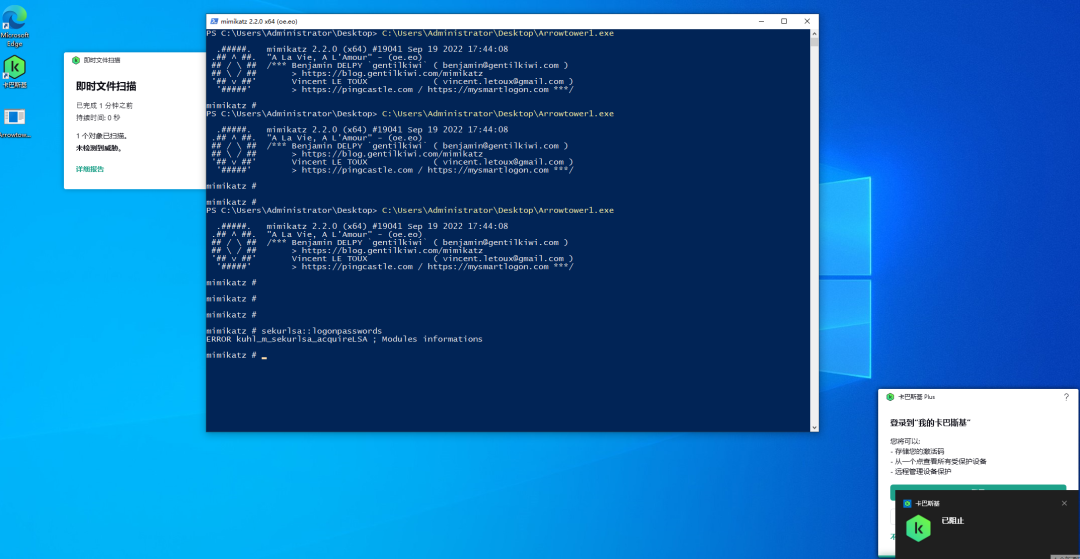Open help question mark in 卡巴斯基 Plus panel
This screenshot has width=1080, height=559.
tap(1066, 397)
